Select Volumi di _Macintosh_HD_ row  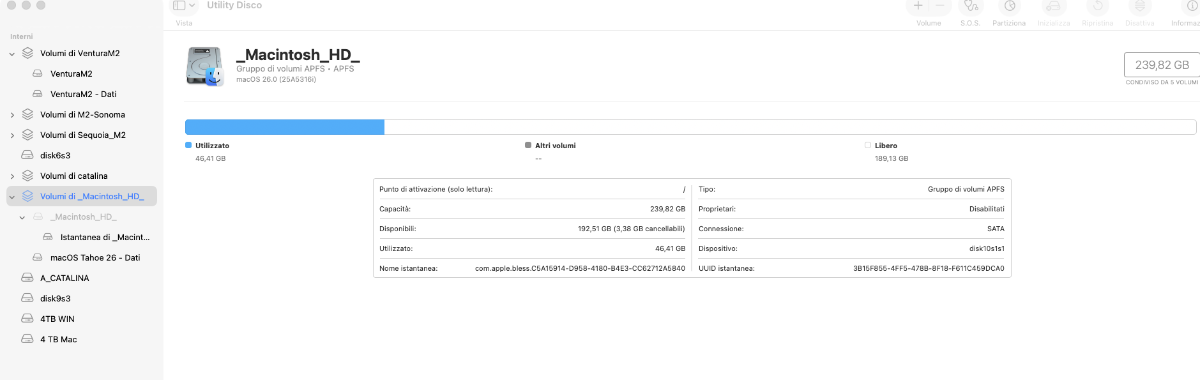coord(81,196)
